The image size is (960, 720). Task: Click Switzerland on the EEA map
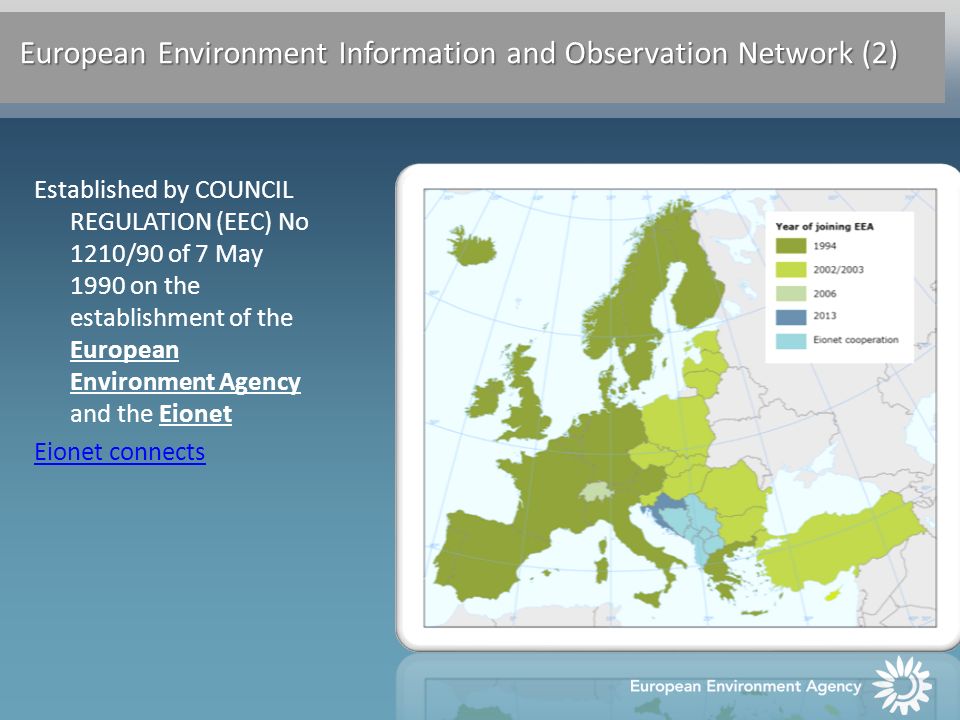point(596,491)
